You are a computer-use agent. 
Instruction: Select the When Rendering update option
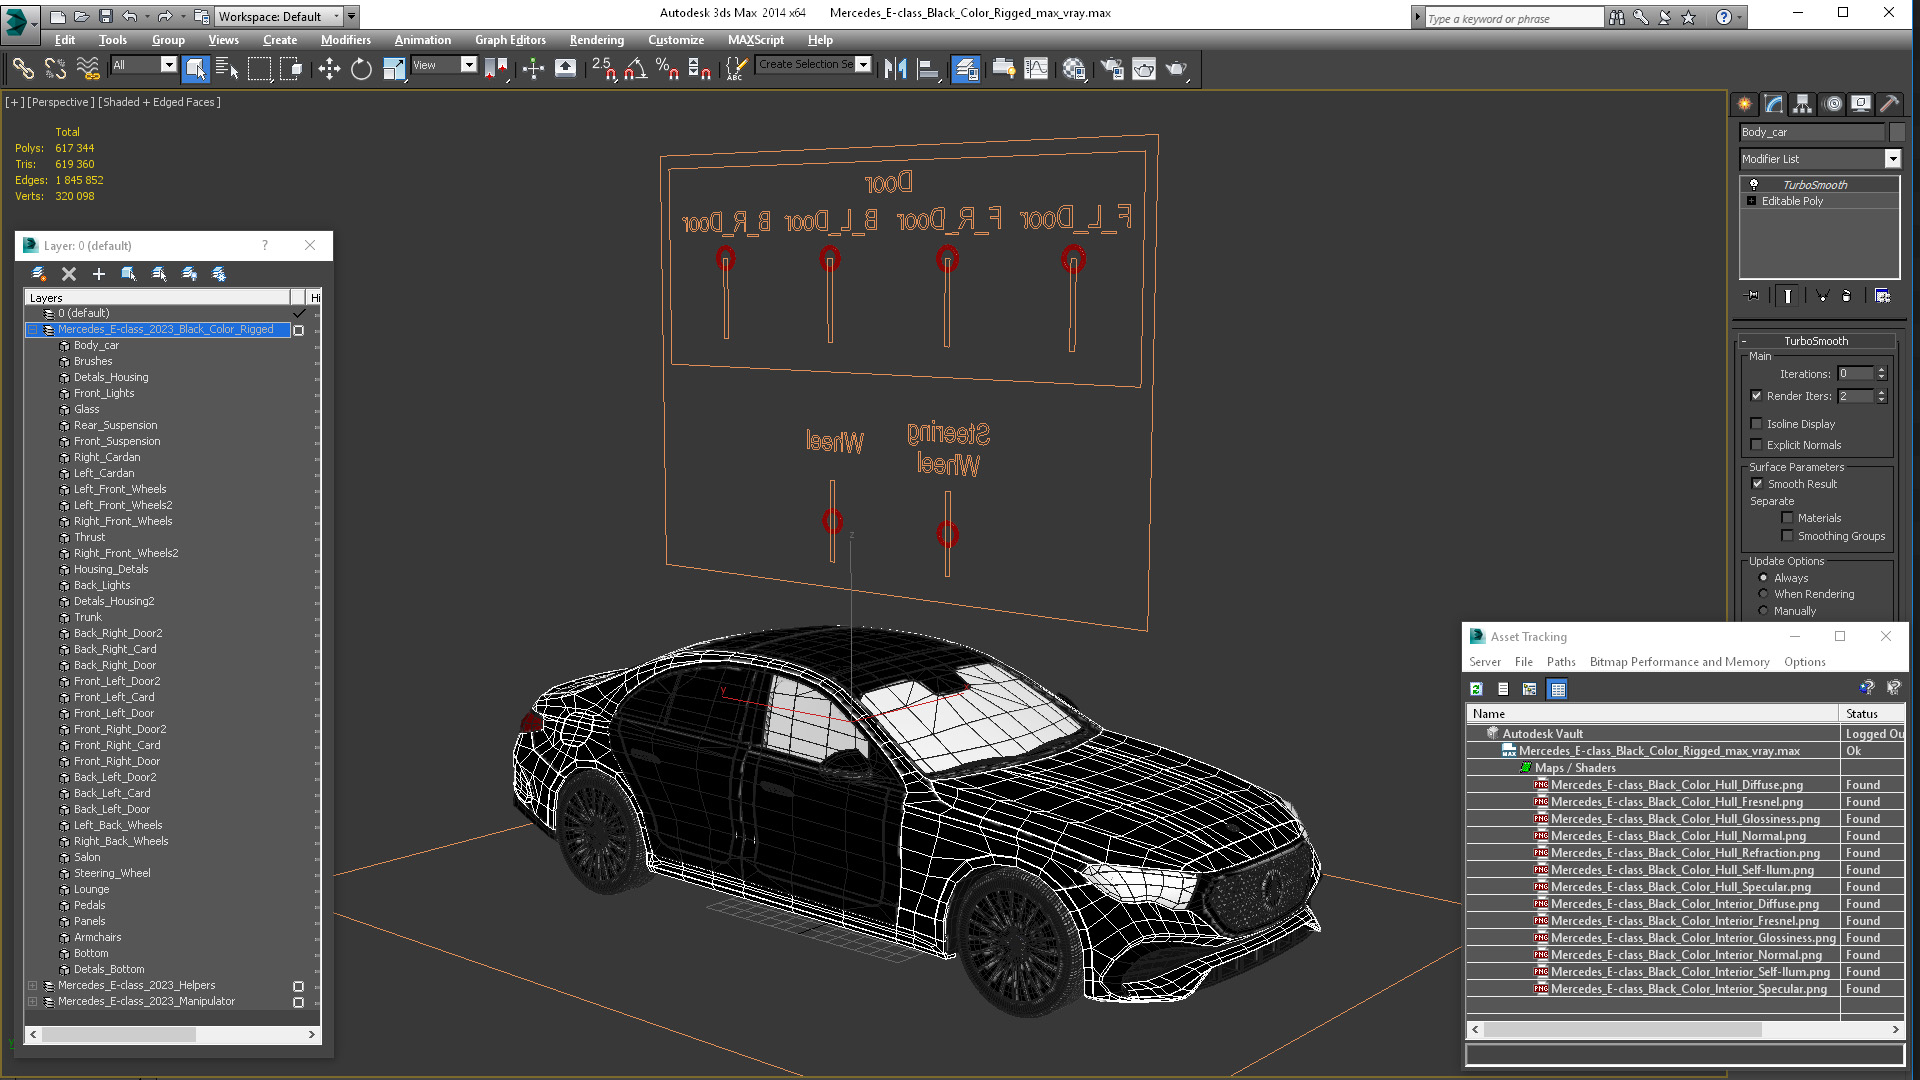pos(1764,594)
